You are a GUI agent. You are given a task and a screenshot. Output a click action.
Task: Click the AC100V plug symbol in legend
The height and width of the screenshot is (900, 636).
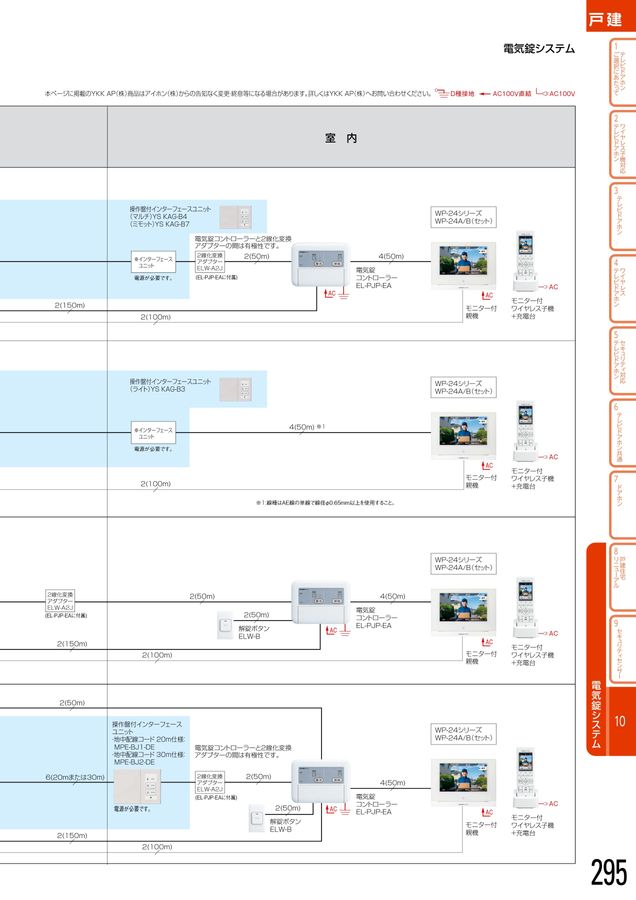coord(541,92)
